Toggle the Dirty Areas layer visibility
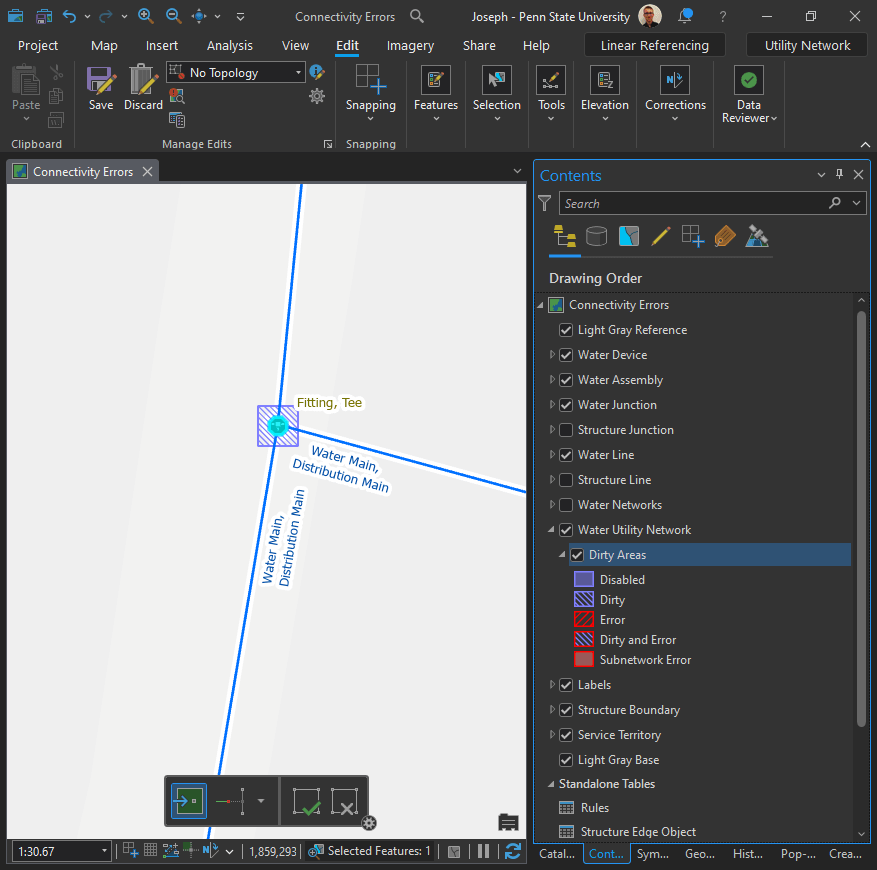Screen dimensions: 877x870 click(x=577, y=555)
